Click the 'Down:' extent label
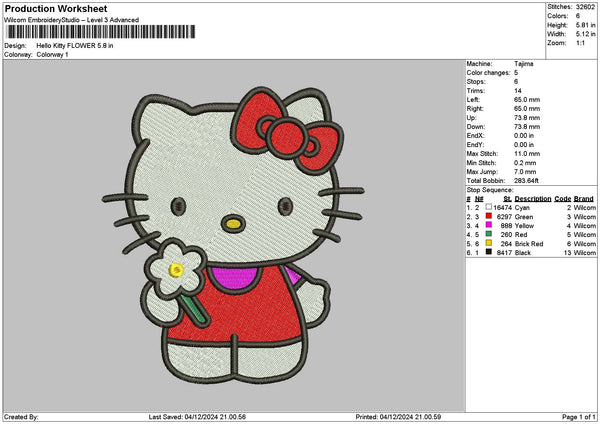Viewport: 600px width, 424px height. coord(475,127)
